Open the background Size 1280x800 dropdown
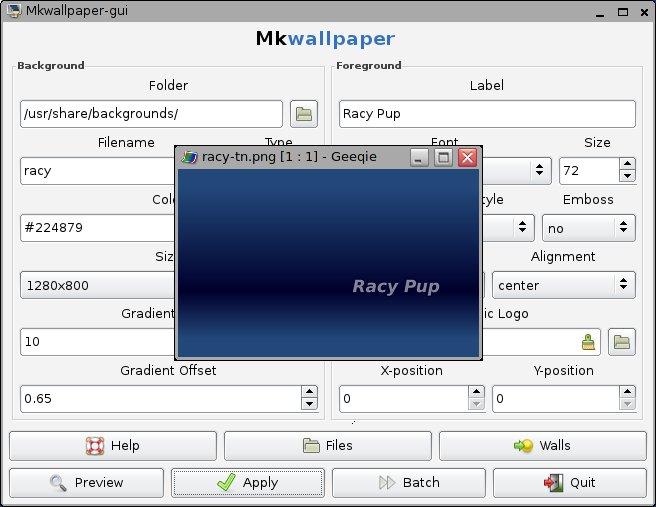Viewport: 656px width, 507px height. 97,285
